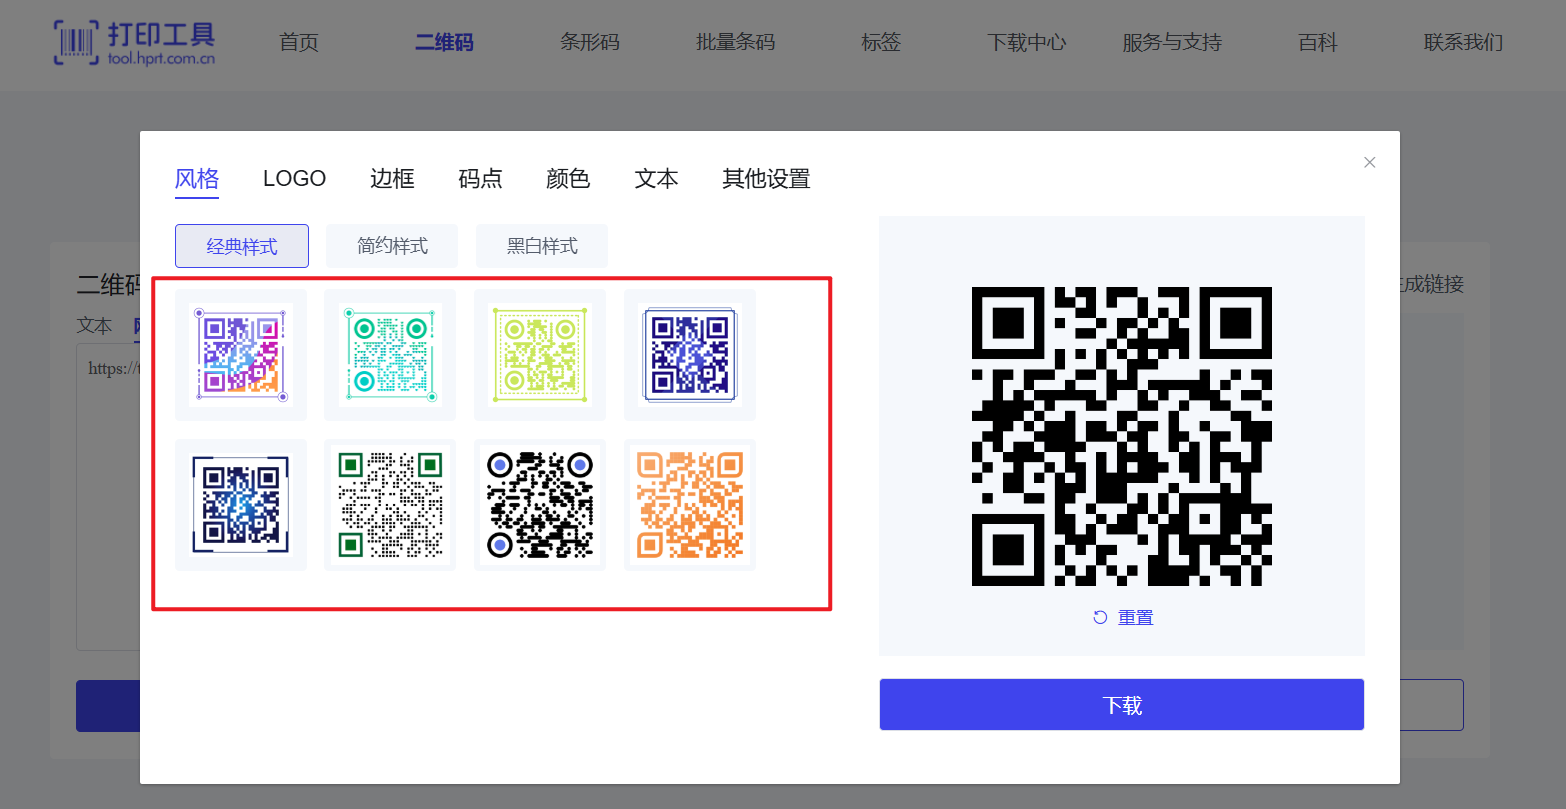
Task: Choose the lime yellow-green QR style
Action: point(540,355)
